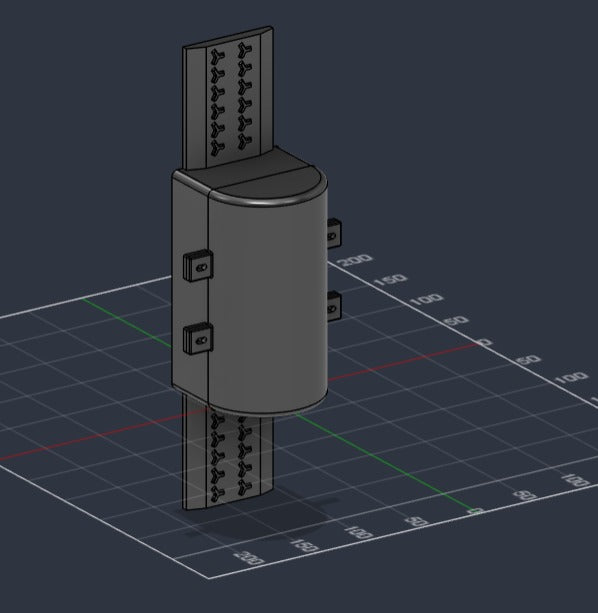Select the upper right mounting bracket
The width and height of the screenshot is (598, 613).
(334, 233)
